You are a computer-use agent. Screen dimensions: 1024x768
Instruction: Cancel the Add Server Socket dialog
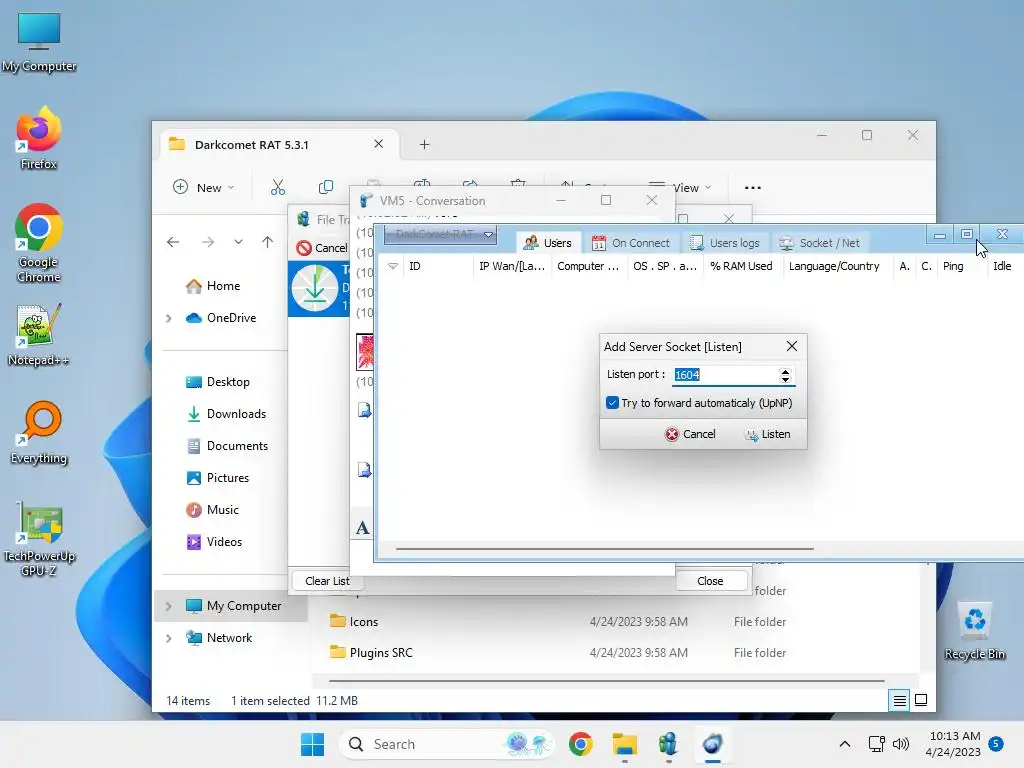[690, 434]
